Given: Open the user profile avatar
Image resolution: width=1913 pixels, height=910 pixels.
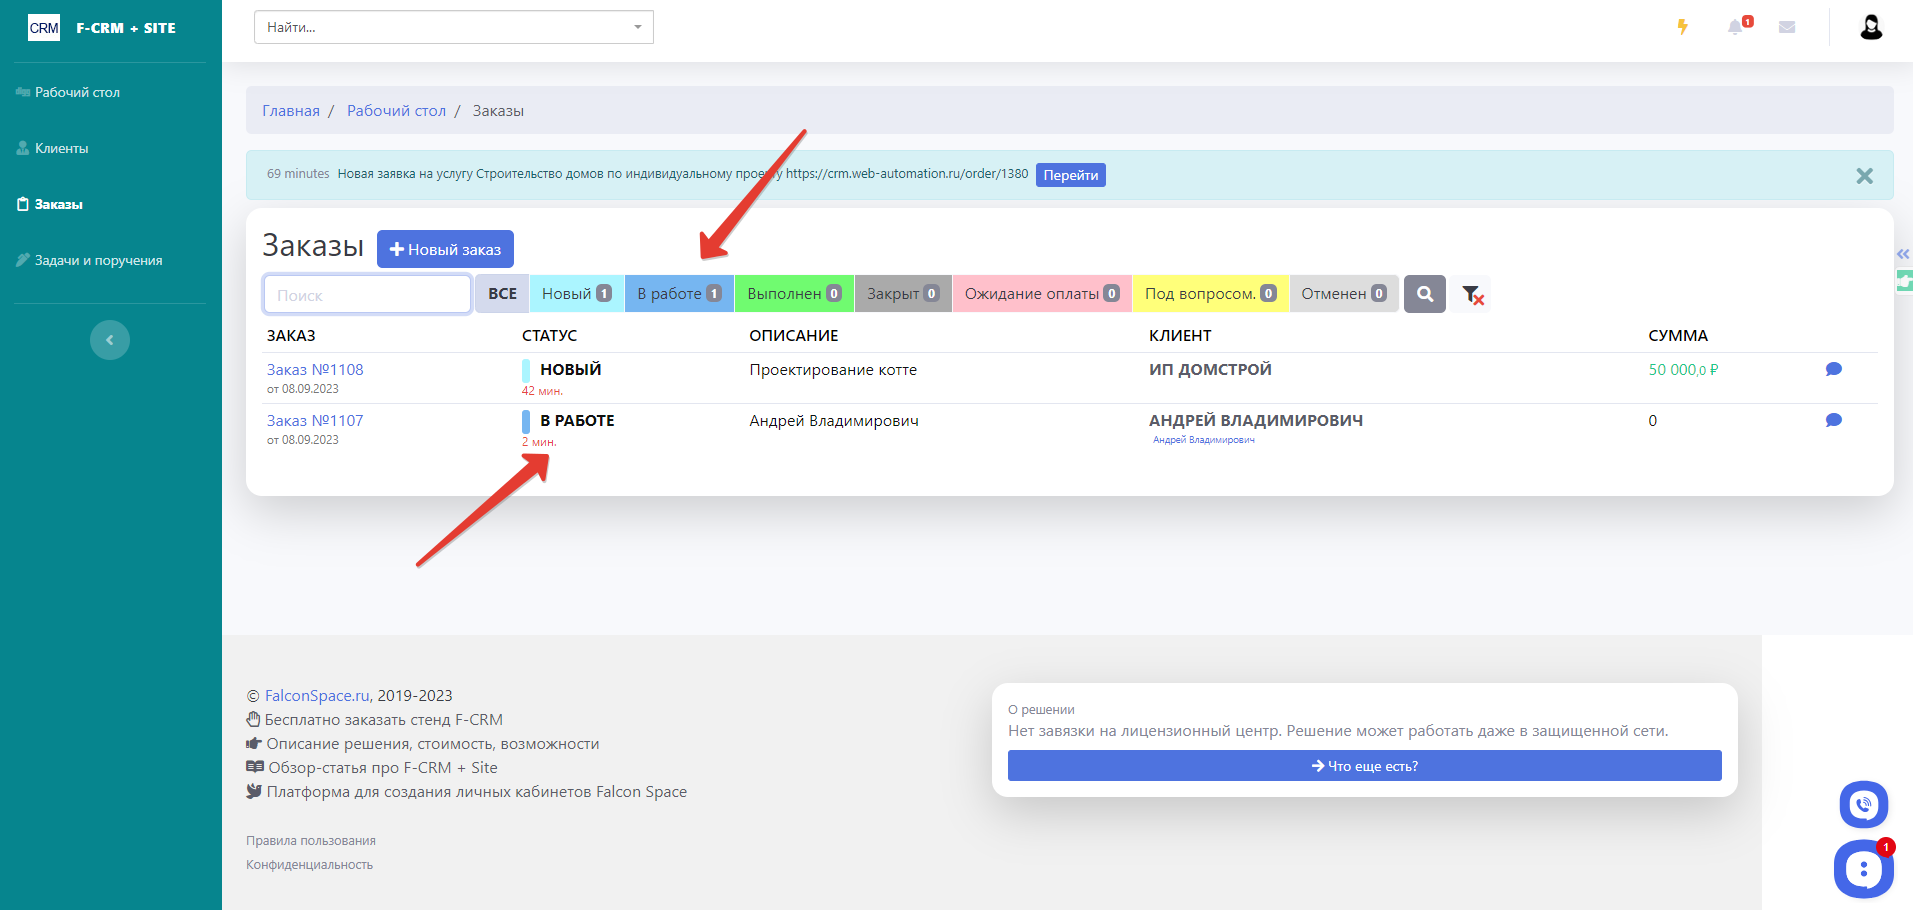Looking at the screenshot, I should click(1870, 27).
